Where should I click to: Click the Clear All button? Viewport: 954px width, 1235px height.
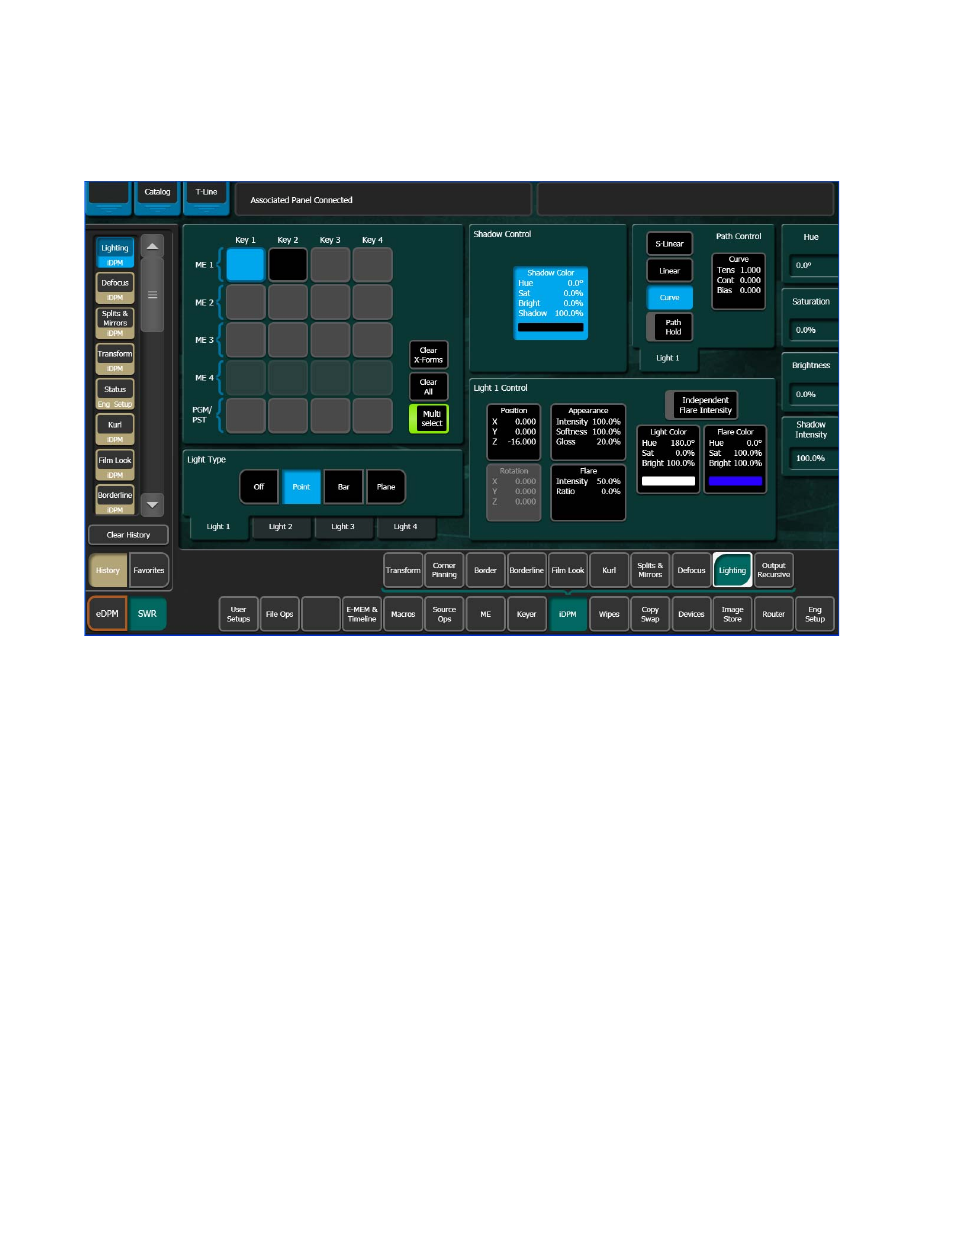coord(429,387)
